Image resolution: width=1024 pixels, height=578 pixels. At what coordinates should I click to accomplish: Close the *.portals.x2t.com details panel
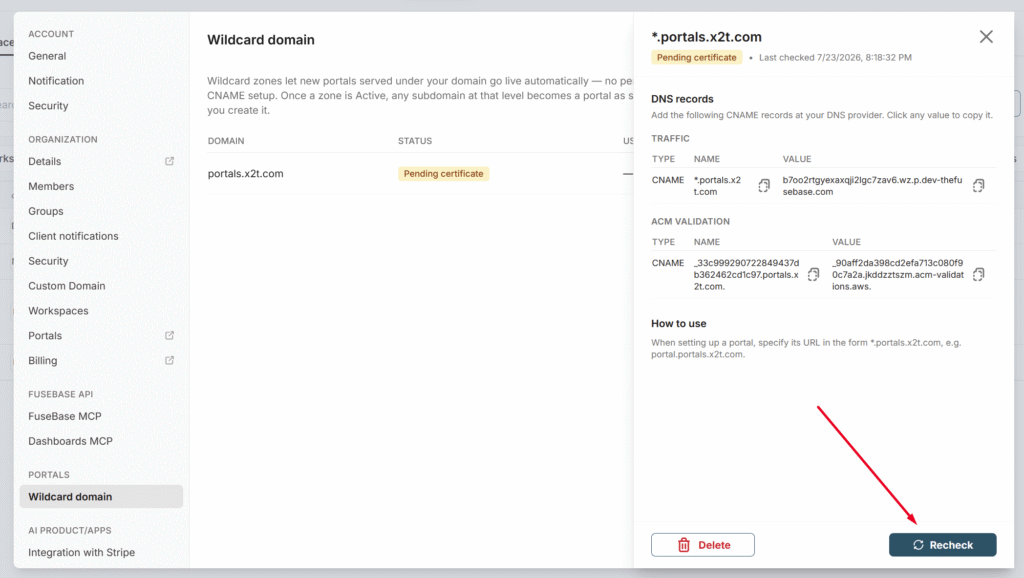[x=985, y=37]
